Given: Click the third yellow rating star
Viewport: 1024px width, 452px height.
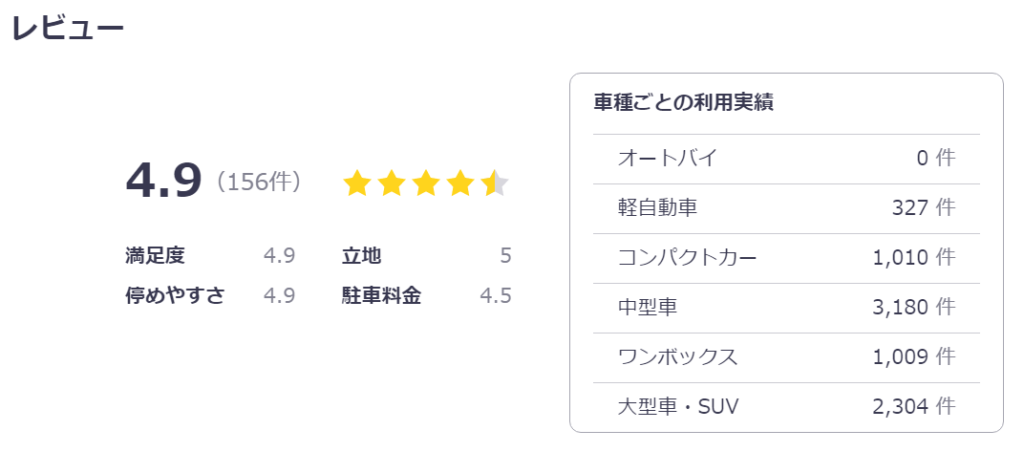Looking at the screenshot, I should (x=427, y=183).
